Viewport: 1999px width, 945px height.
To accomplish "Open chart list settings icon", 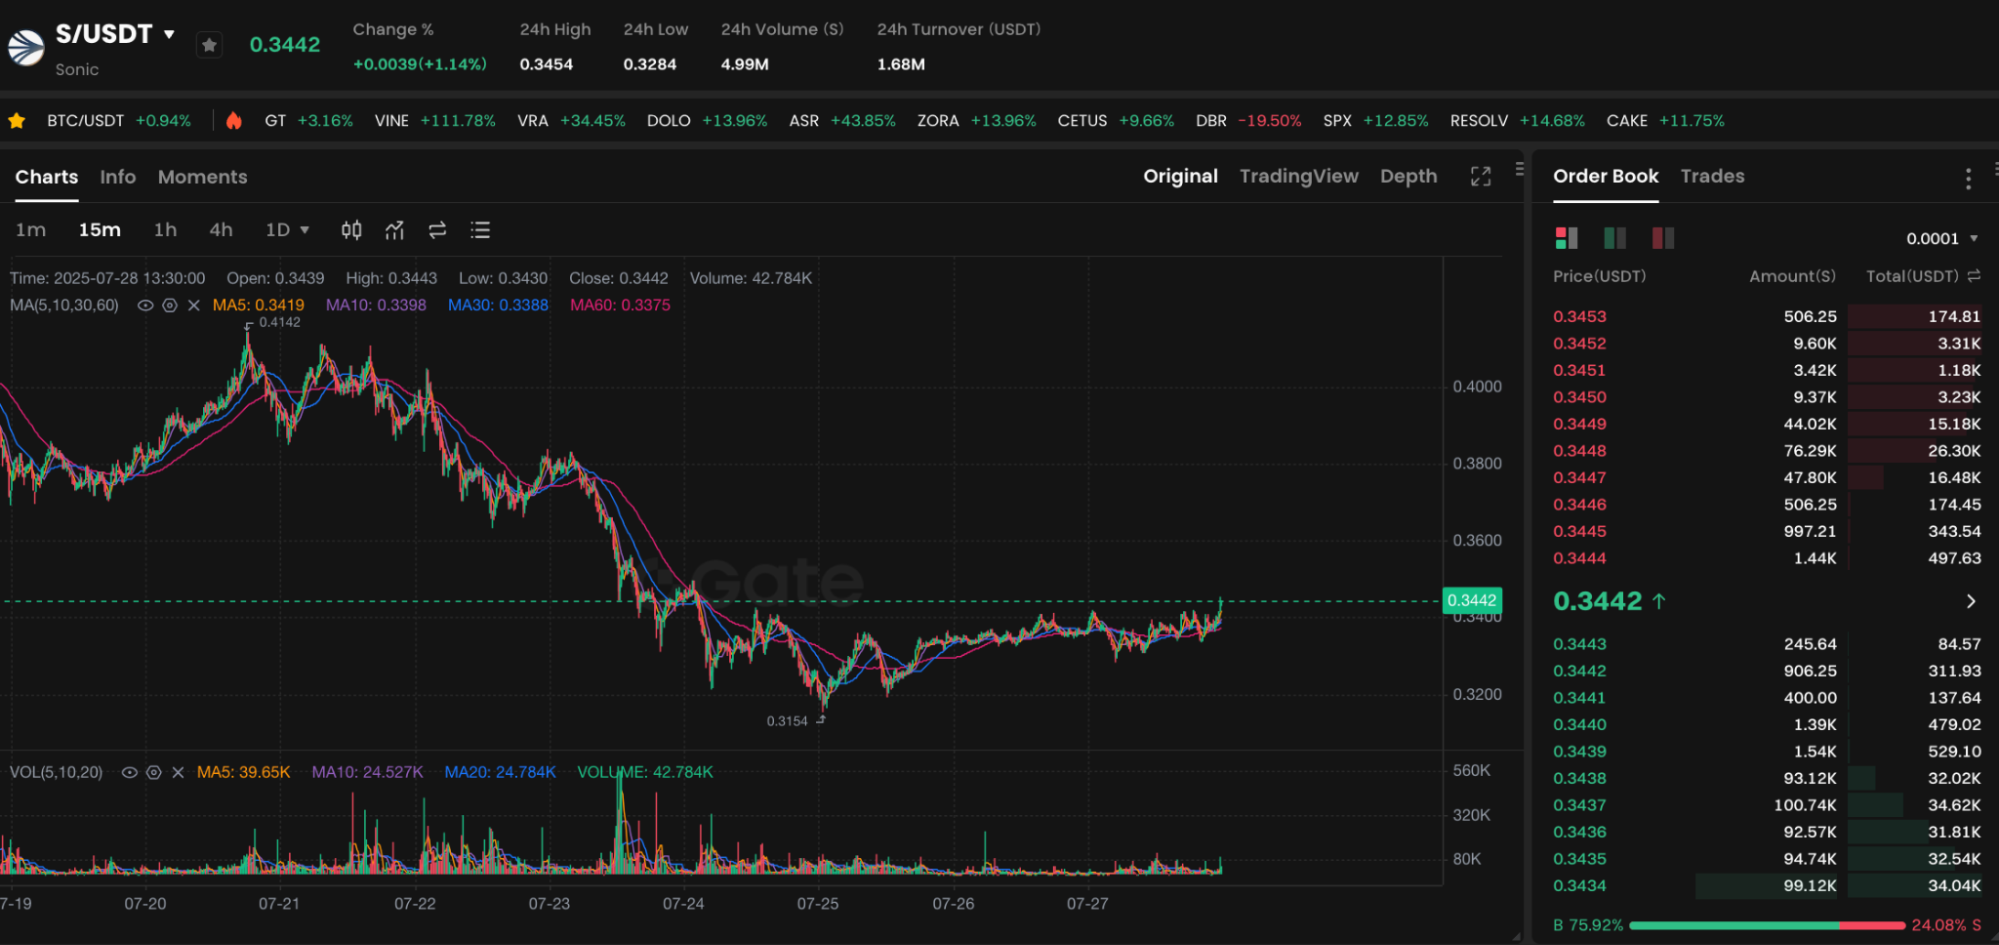I will [x=480, y=230].
